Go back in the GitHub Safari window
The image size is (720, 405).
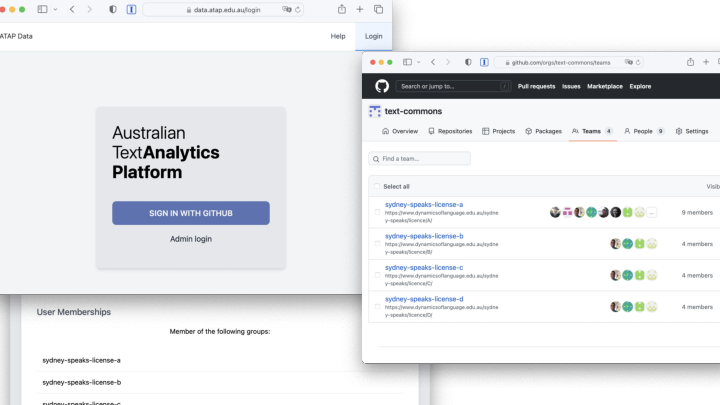433,62
